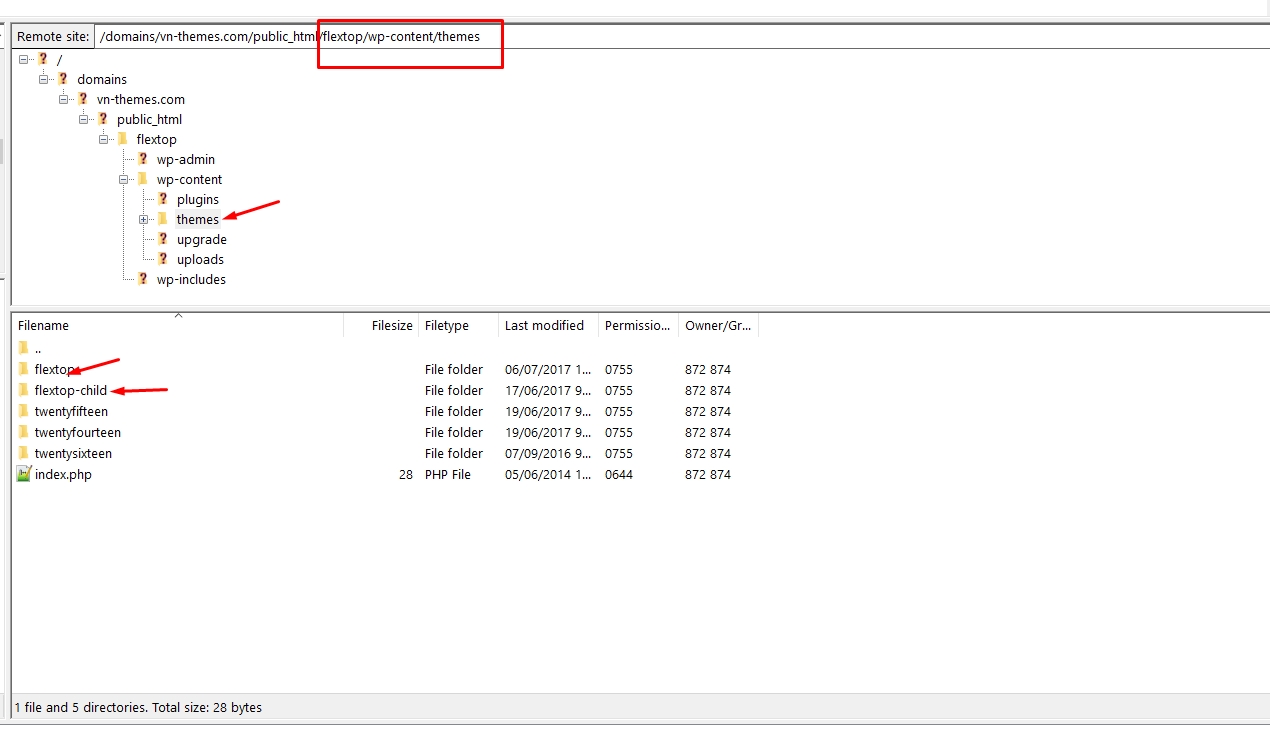1270x745 pixels.
Task: Collapse the wp-content tree node
Action: [x=124, y=179]
